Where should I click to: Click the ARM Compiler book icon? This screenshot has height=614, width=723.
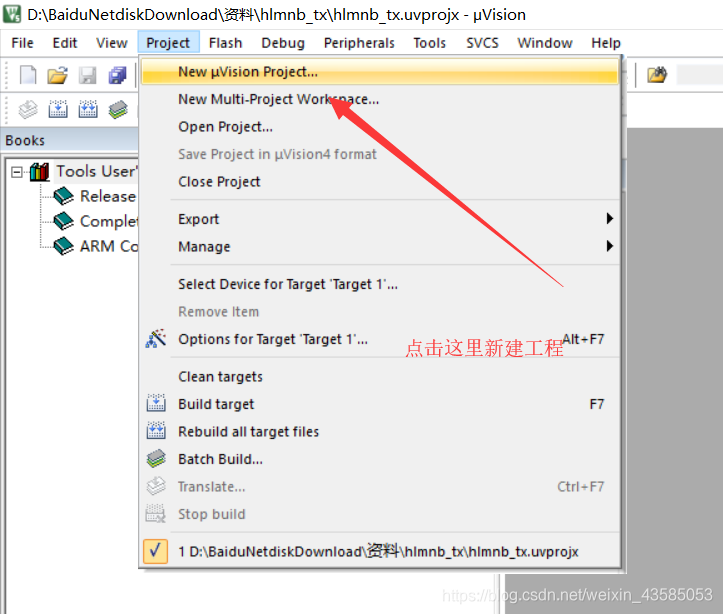64,246
